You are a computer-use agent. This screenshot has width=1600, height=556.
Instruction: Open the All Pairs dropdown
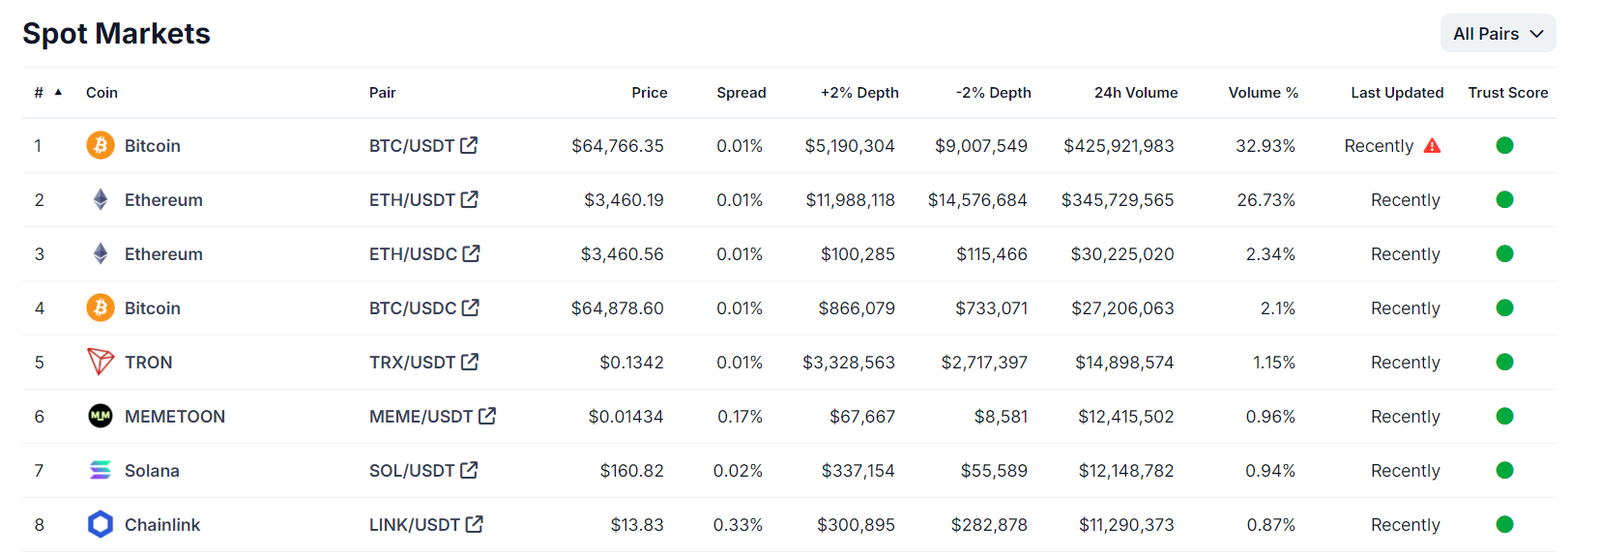[1497, 33]
